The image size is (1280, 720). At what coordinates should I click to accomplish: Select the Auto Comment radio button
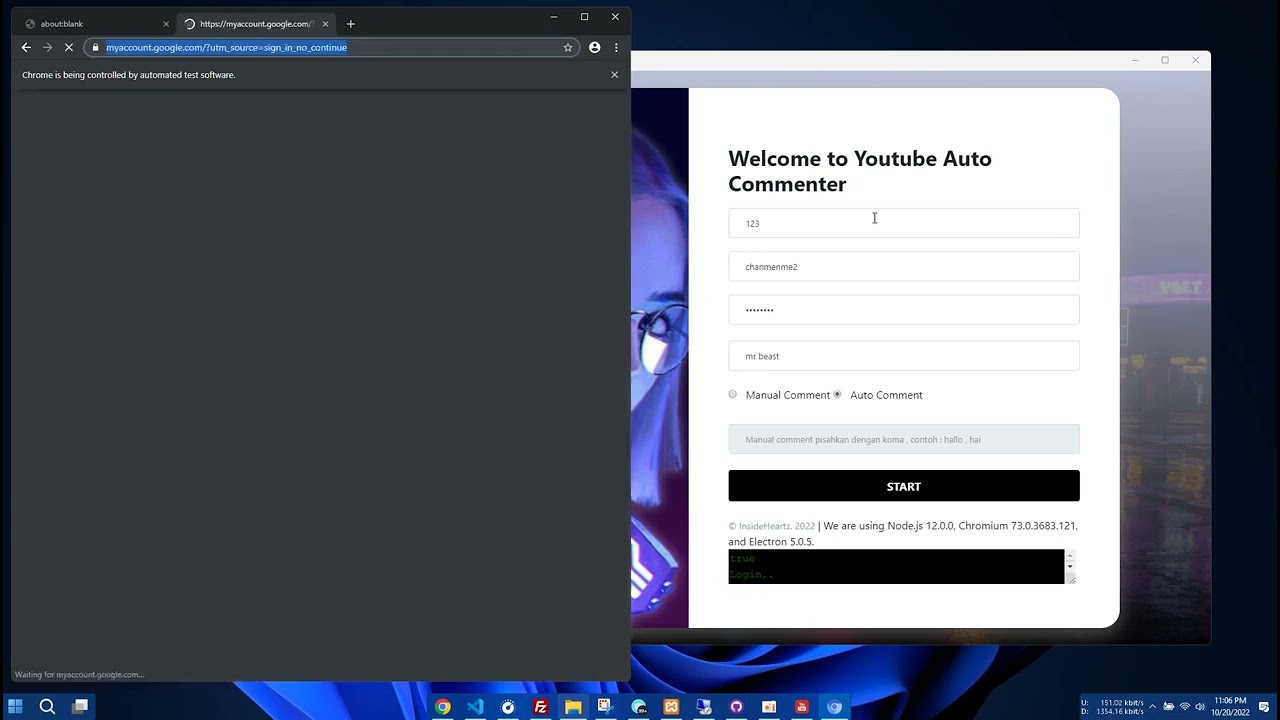[x=837, y=394]
